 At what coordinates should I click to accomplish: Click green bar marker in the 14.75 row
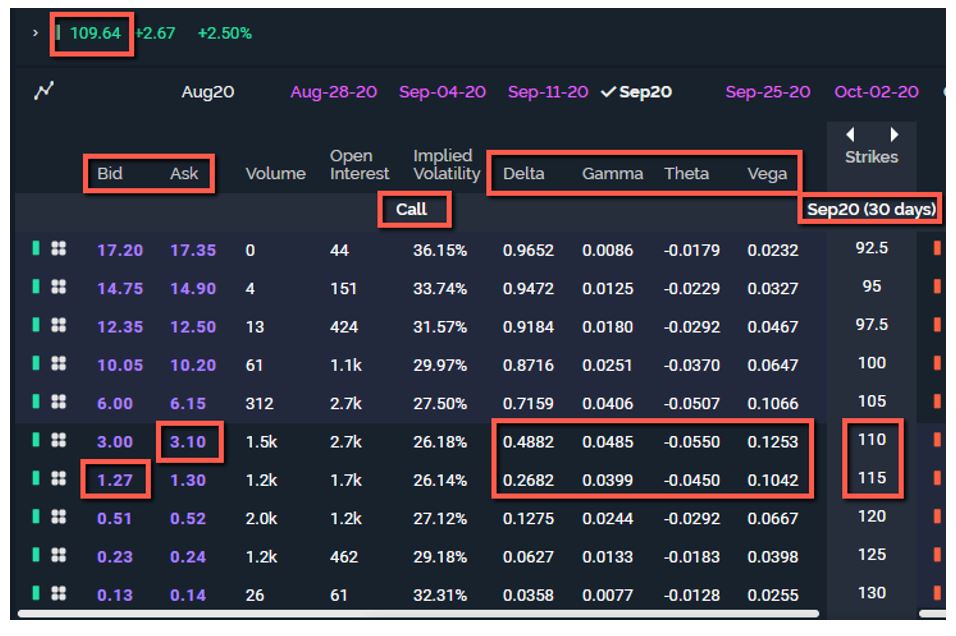coord(36,287)
